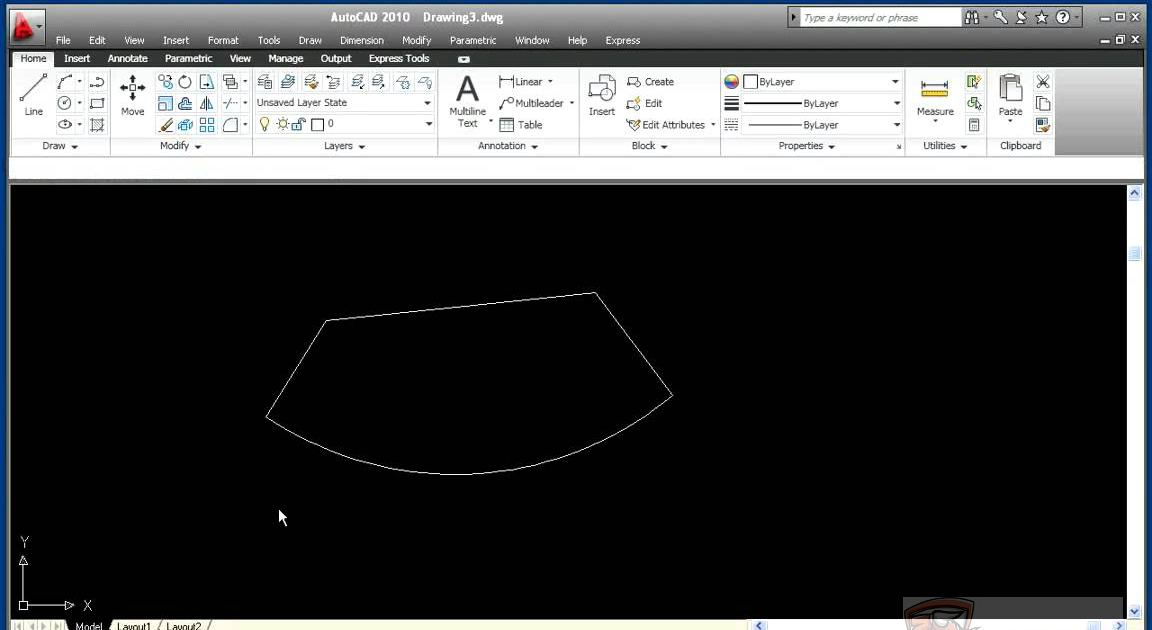Open the Linear dimension dropdown arrow
1152x630 pixels.
[x=550, y=82]
